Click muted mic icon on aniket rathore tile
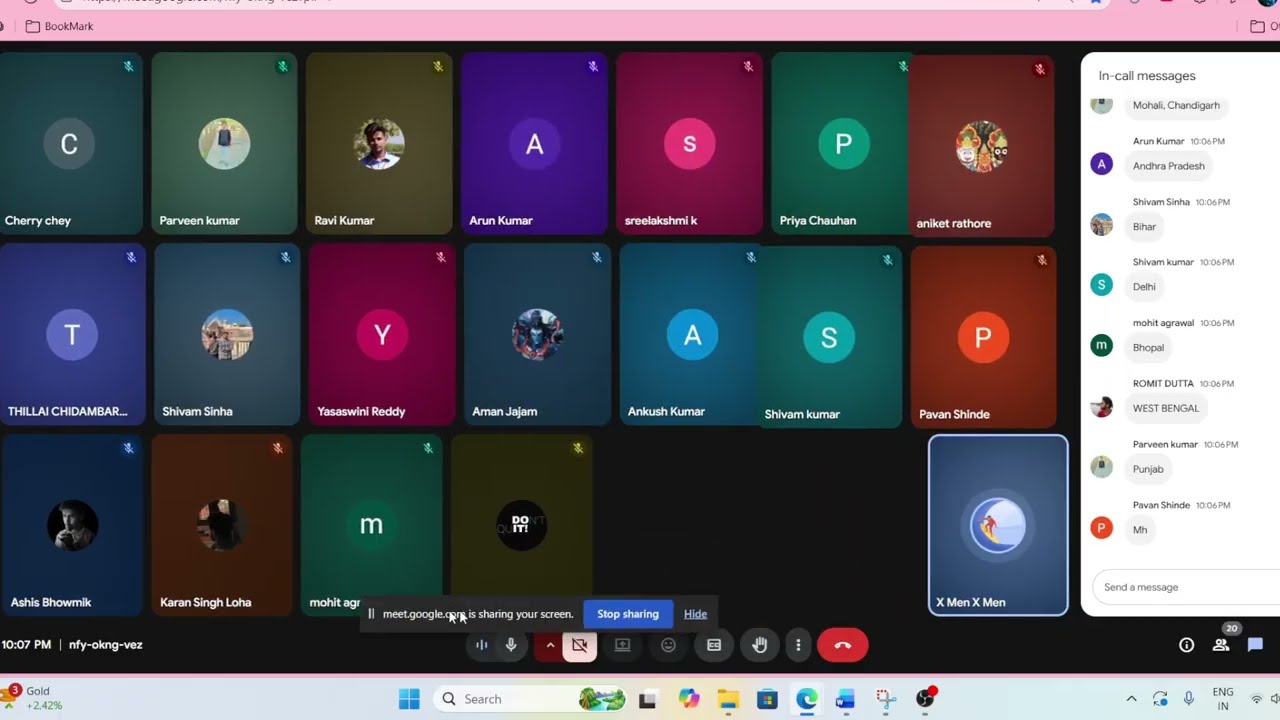This screenshot has width=1280, height=720. [1040, 70]
